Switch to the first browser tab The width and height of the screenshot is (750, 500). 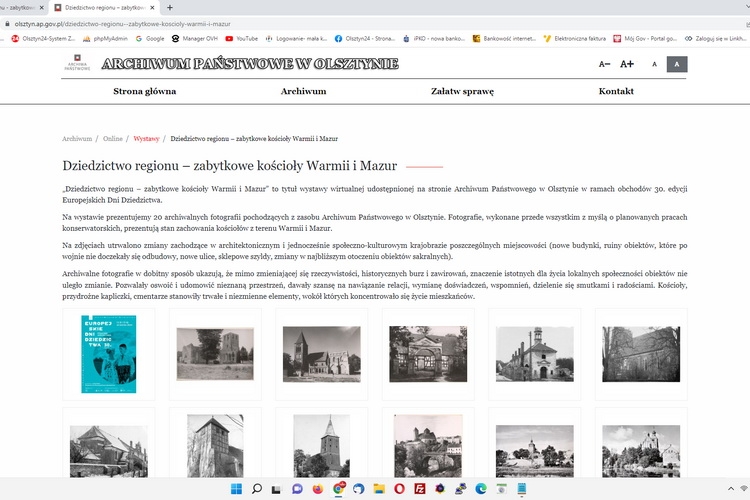pos(19,8)
